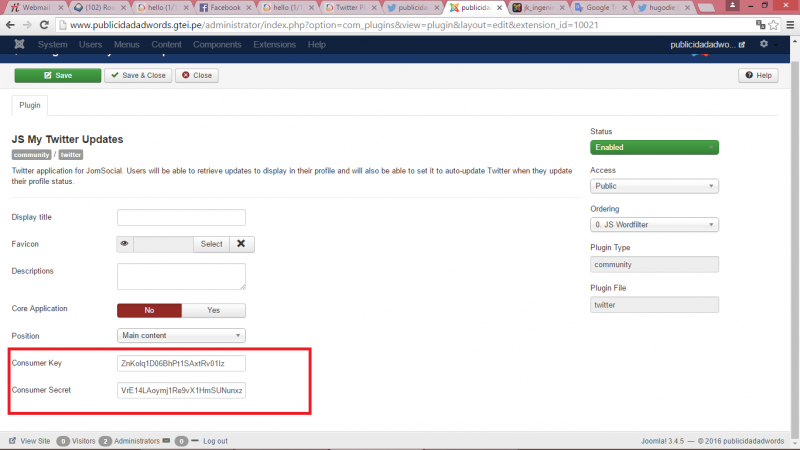Bookmark this page with star icon
The image size is (800, 450).
pos(774,24)
